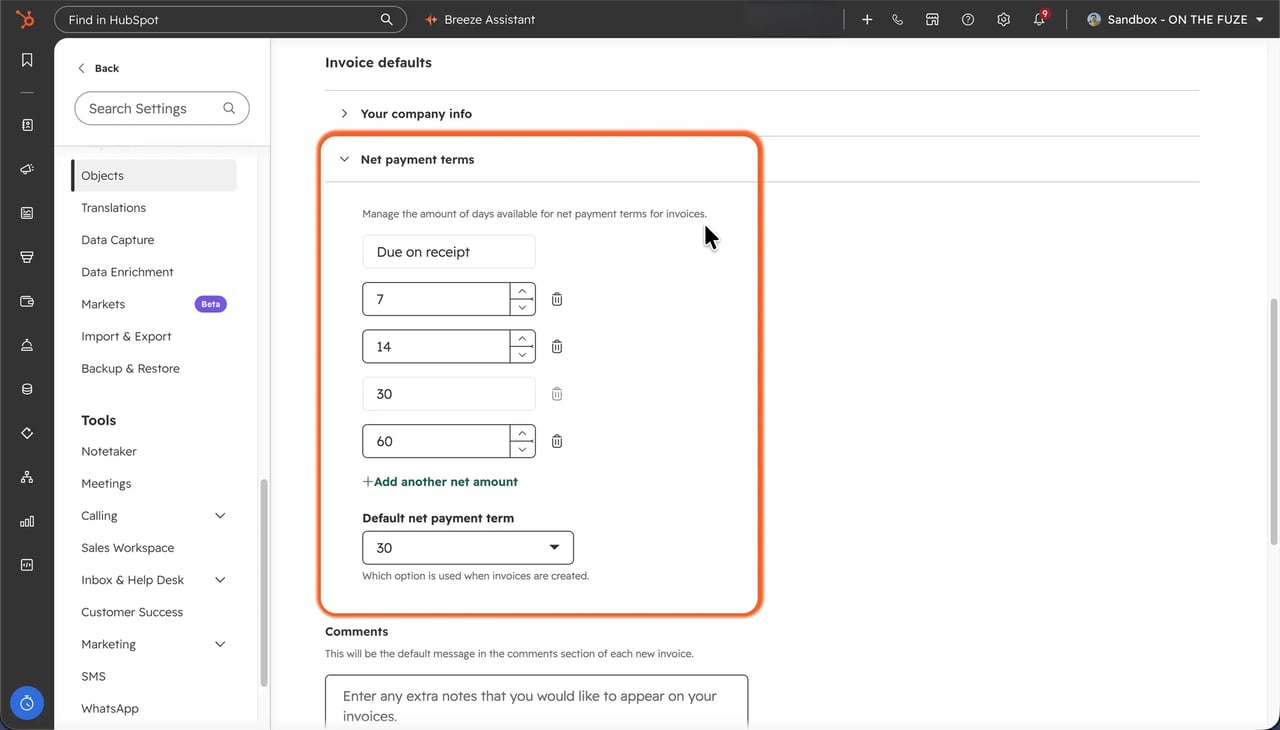Click the invoice Comments text area
This screenshot has width=1280, height=730.
[536, 703]
